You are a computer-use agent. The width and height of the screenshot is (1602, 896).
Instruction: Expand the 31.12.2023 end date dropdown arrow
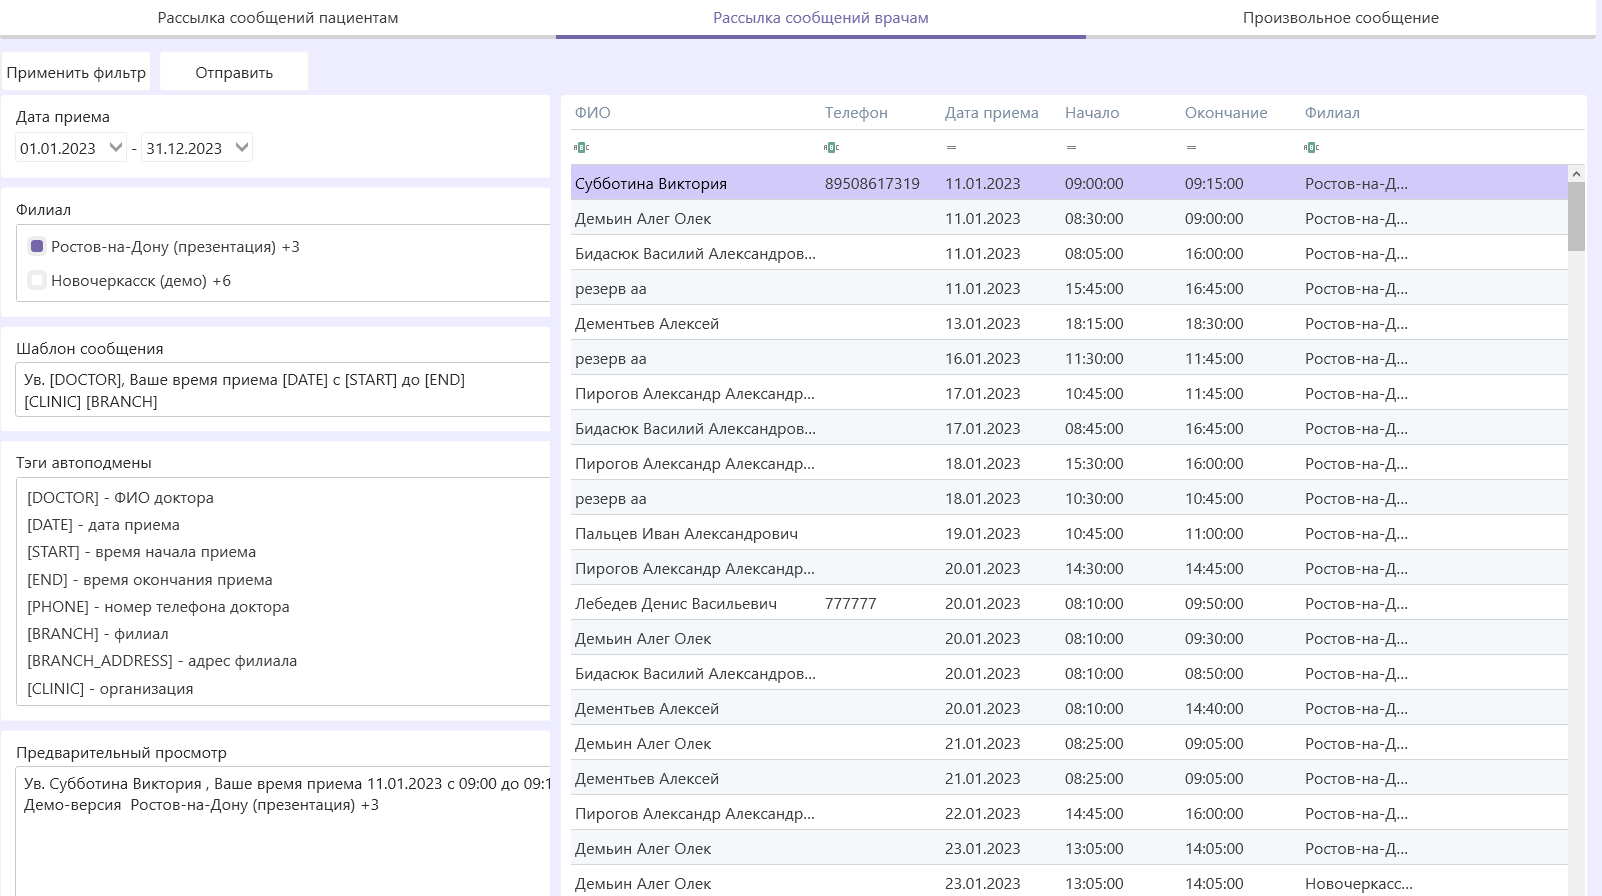pos(241,147)
